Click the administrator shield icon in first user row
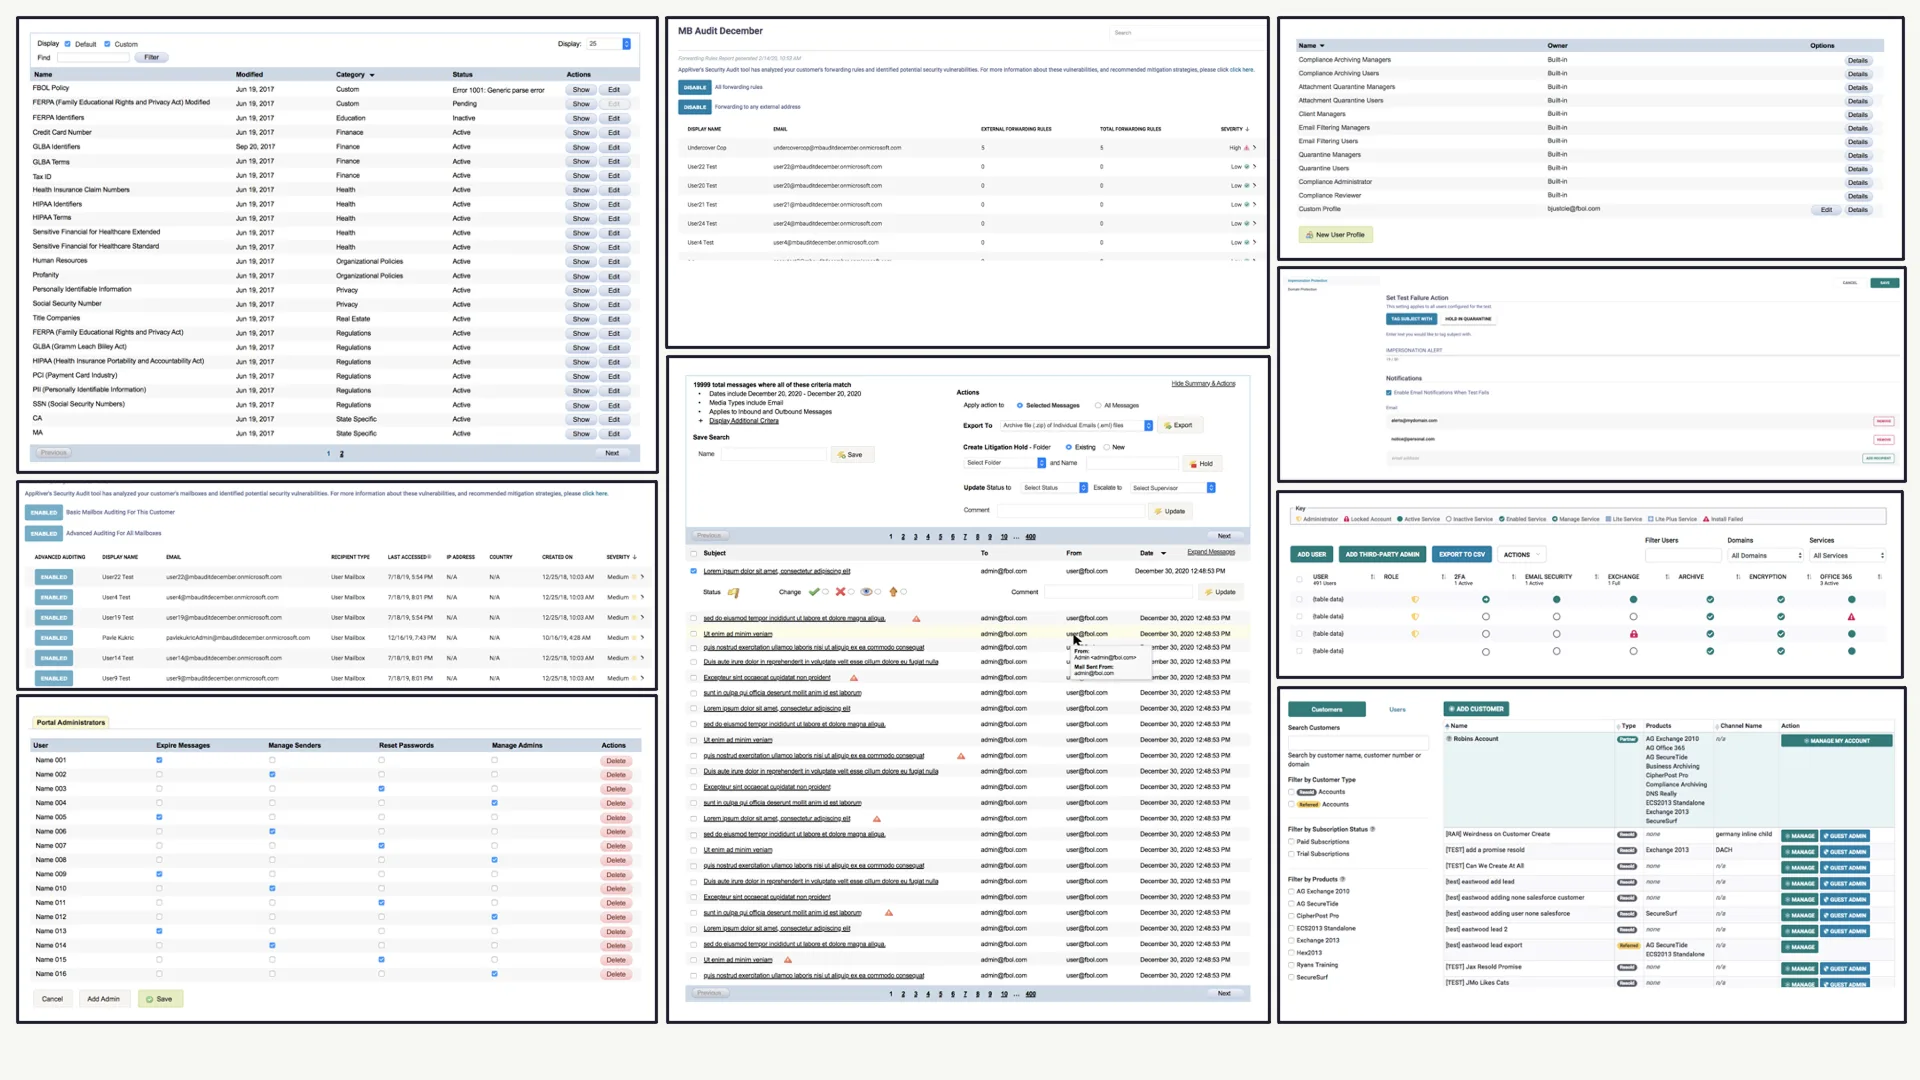 coord(1414,600)
